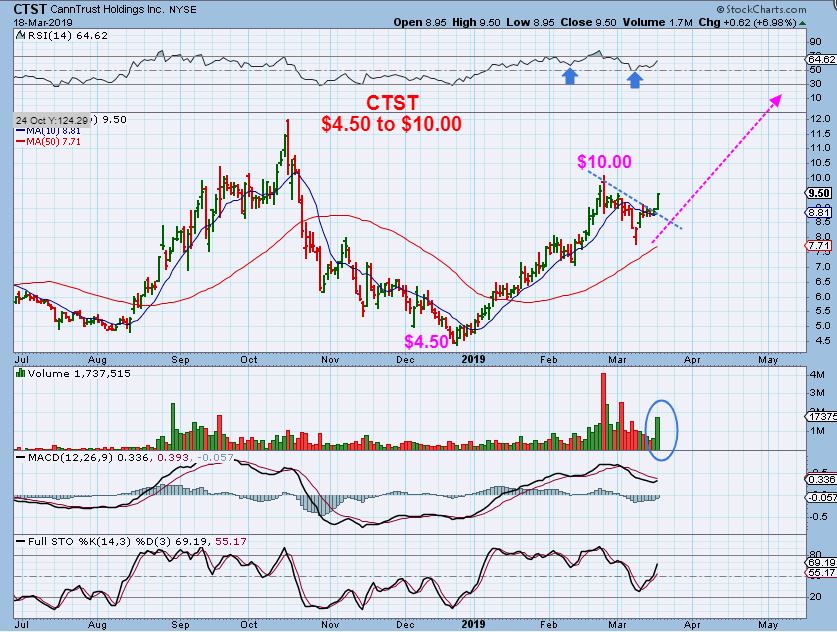837x632 pixels.
Task: Click the Low 8.95 value
Action: [531, 22]
